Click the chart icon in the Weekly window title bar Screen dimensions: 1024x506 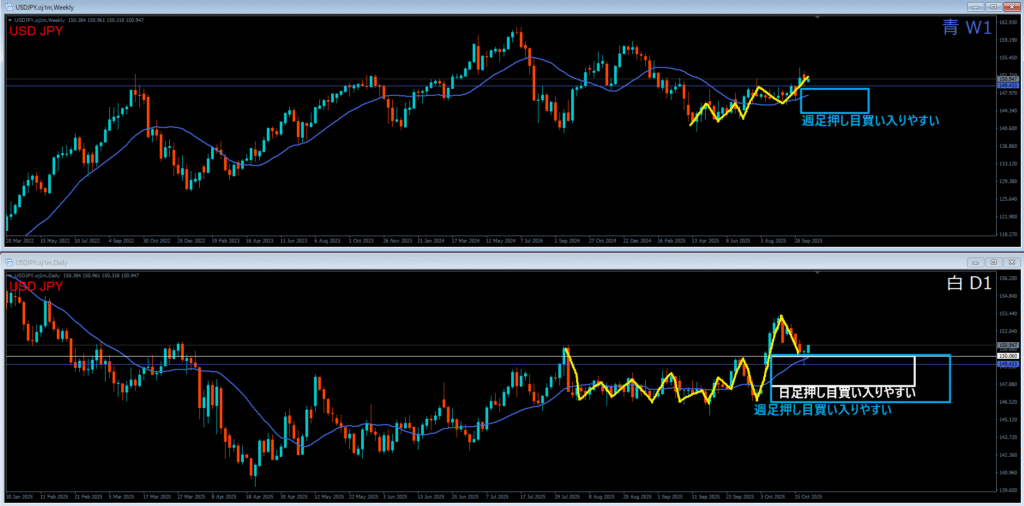pyautogui.click(x=7, y=7)
